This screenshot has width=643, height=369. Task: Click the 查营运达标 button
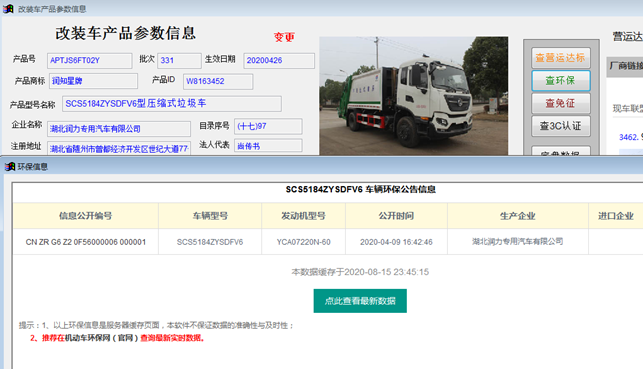[561, 58]
